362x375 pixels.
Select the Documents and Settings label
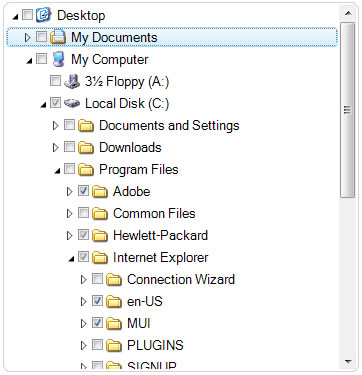169,126
